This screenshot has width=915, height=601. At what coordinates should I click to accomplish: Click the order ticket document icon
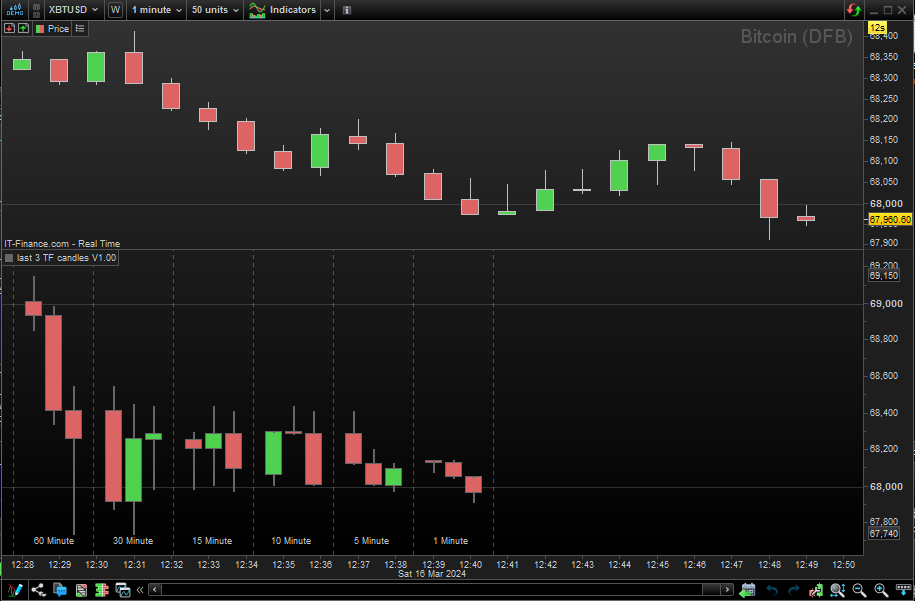pyautogui.click(x=81, y=590)
